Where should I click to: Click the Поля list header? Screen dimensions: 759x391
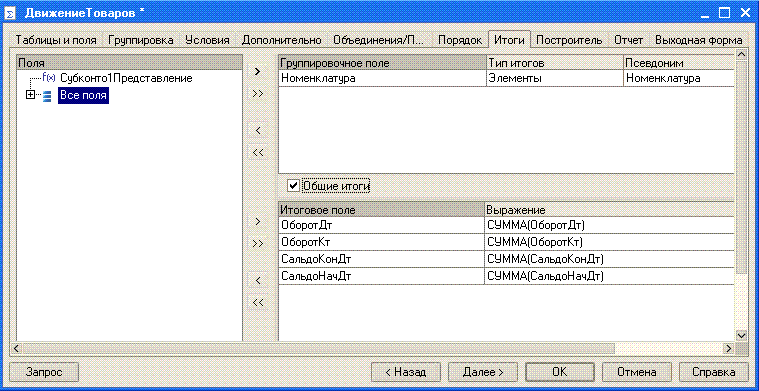click(129, 63)
